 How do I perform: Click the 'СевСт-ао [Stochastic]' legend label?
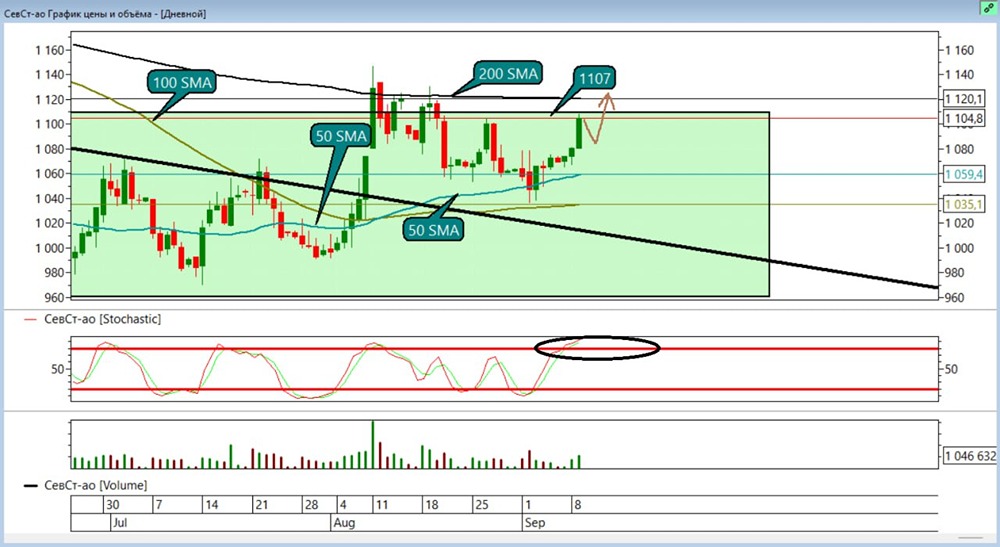pos(102,319)
